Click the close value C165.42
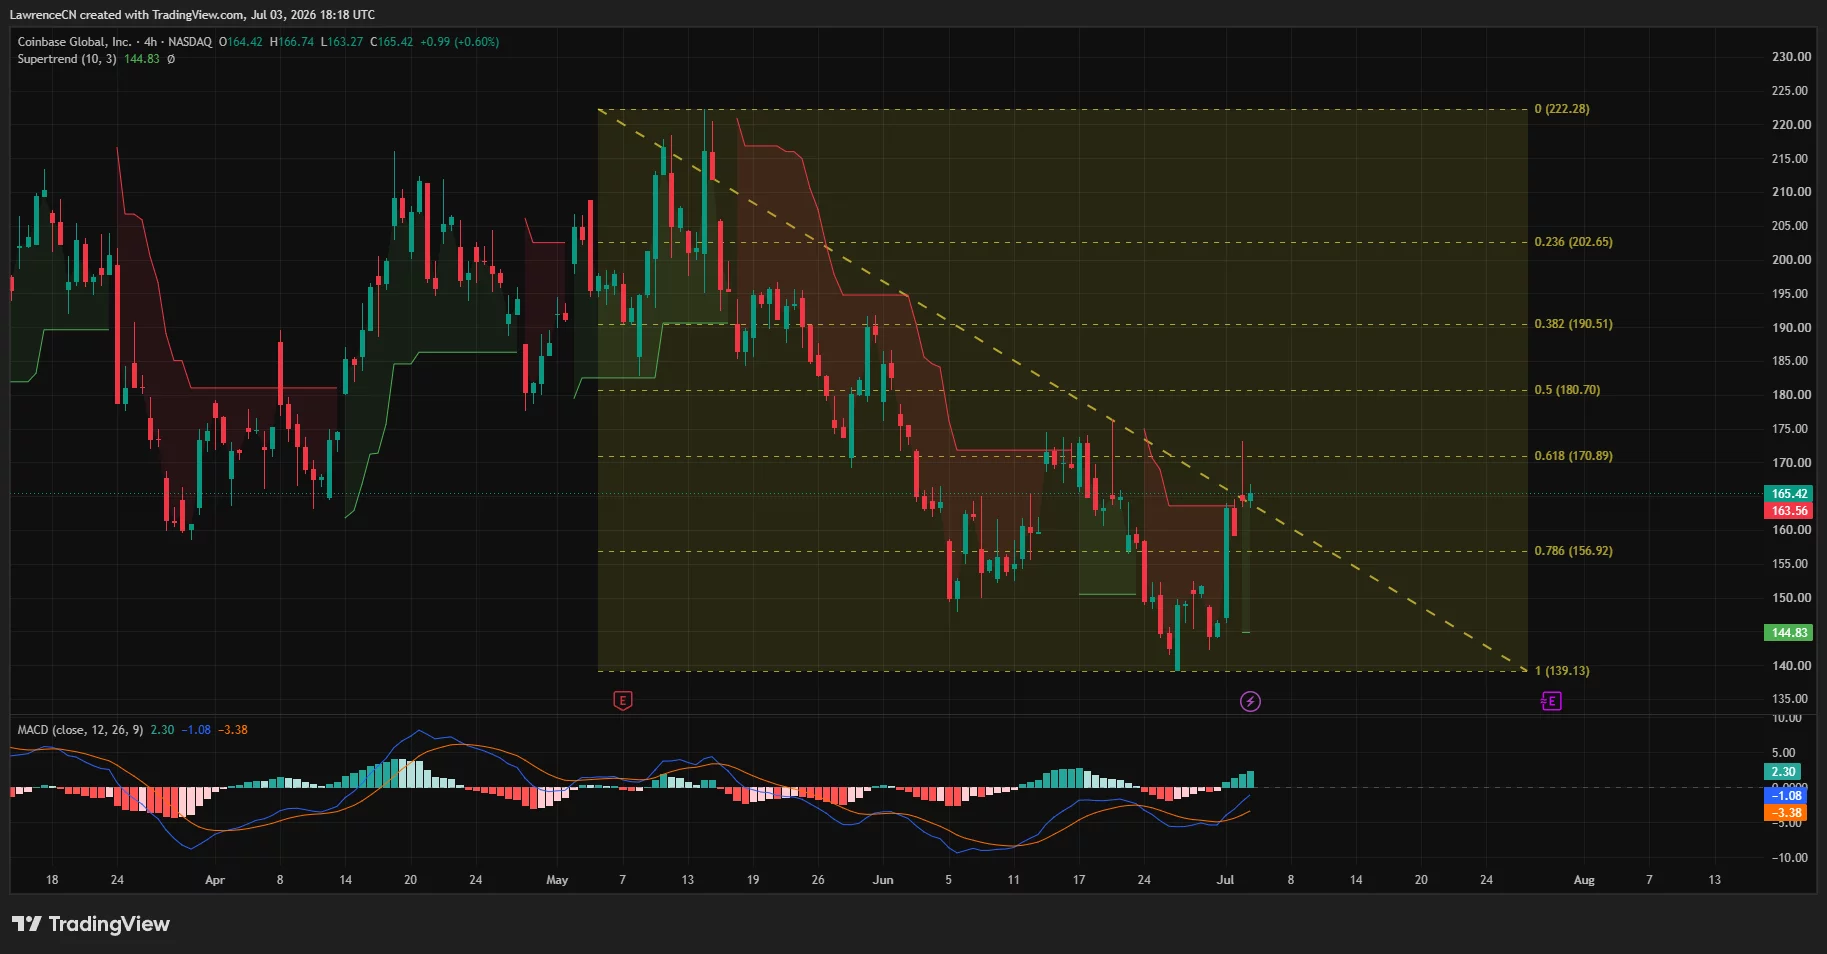This screenshot has height=954, width=1827. tap(392, 42)
